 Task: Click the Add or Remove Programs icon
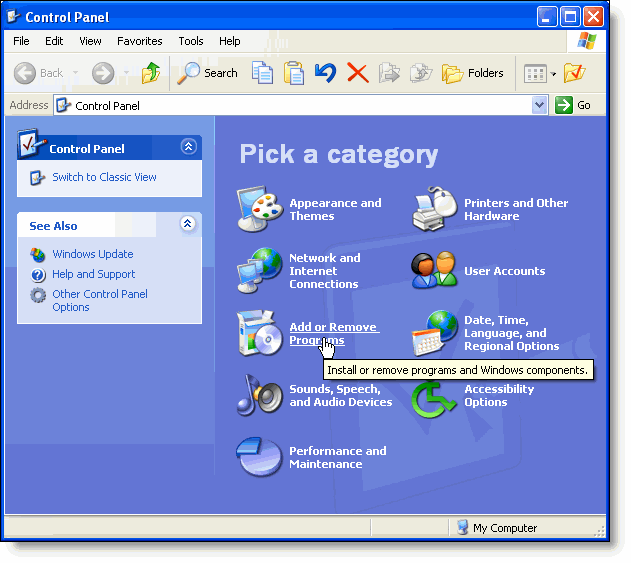point(260,333)
